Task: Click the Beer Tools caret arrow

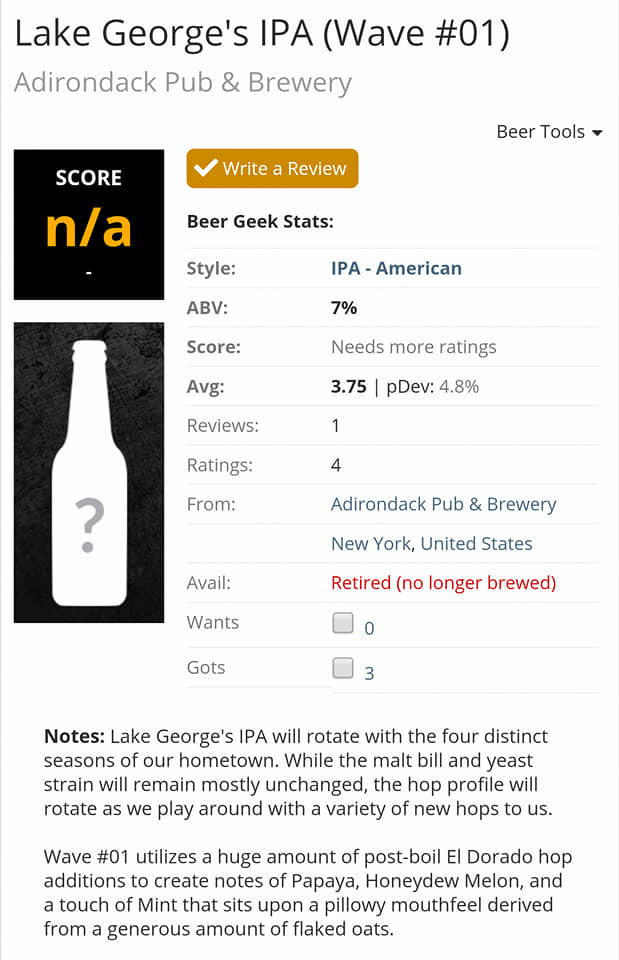Action: [x=597, y=133]
